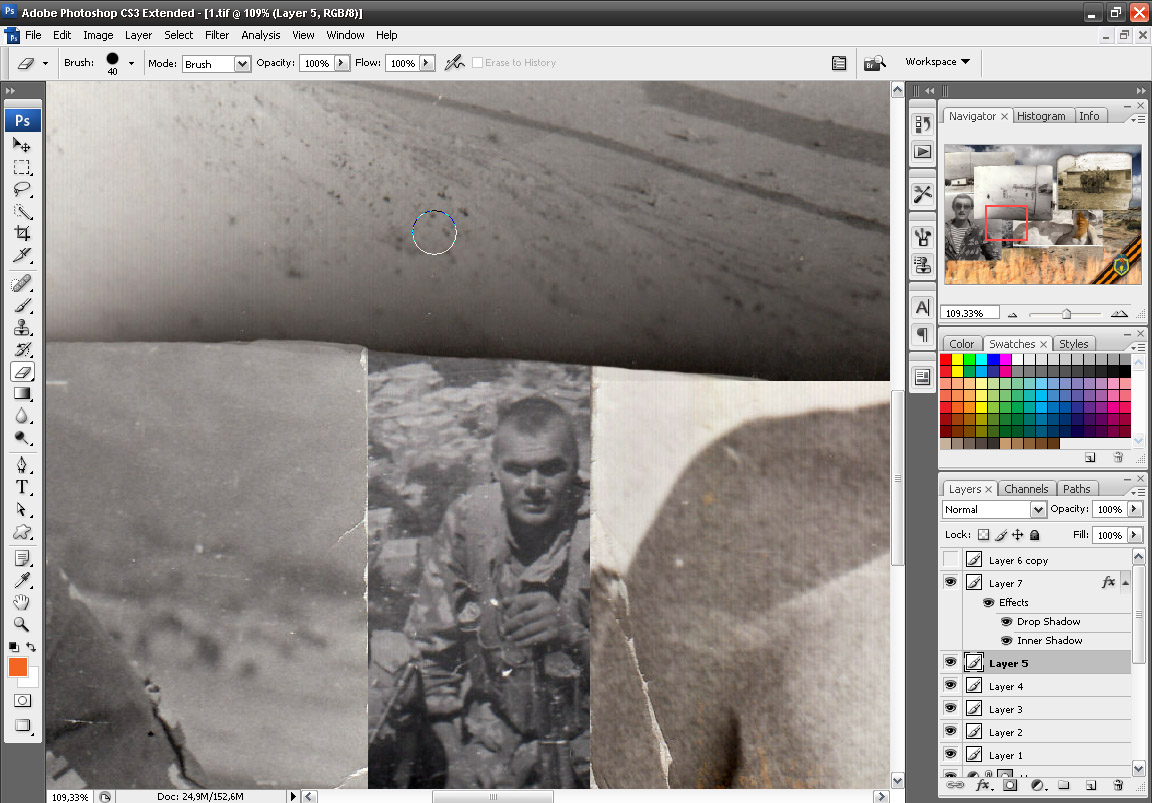Select the Lasso tool

click(22, 190)
